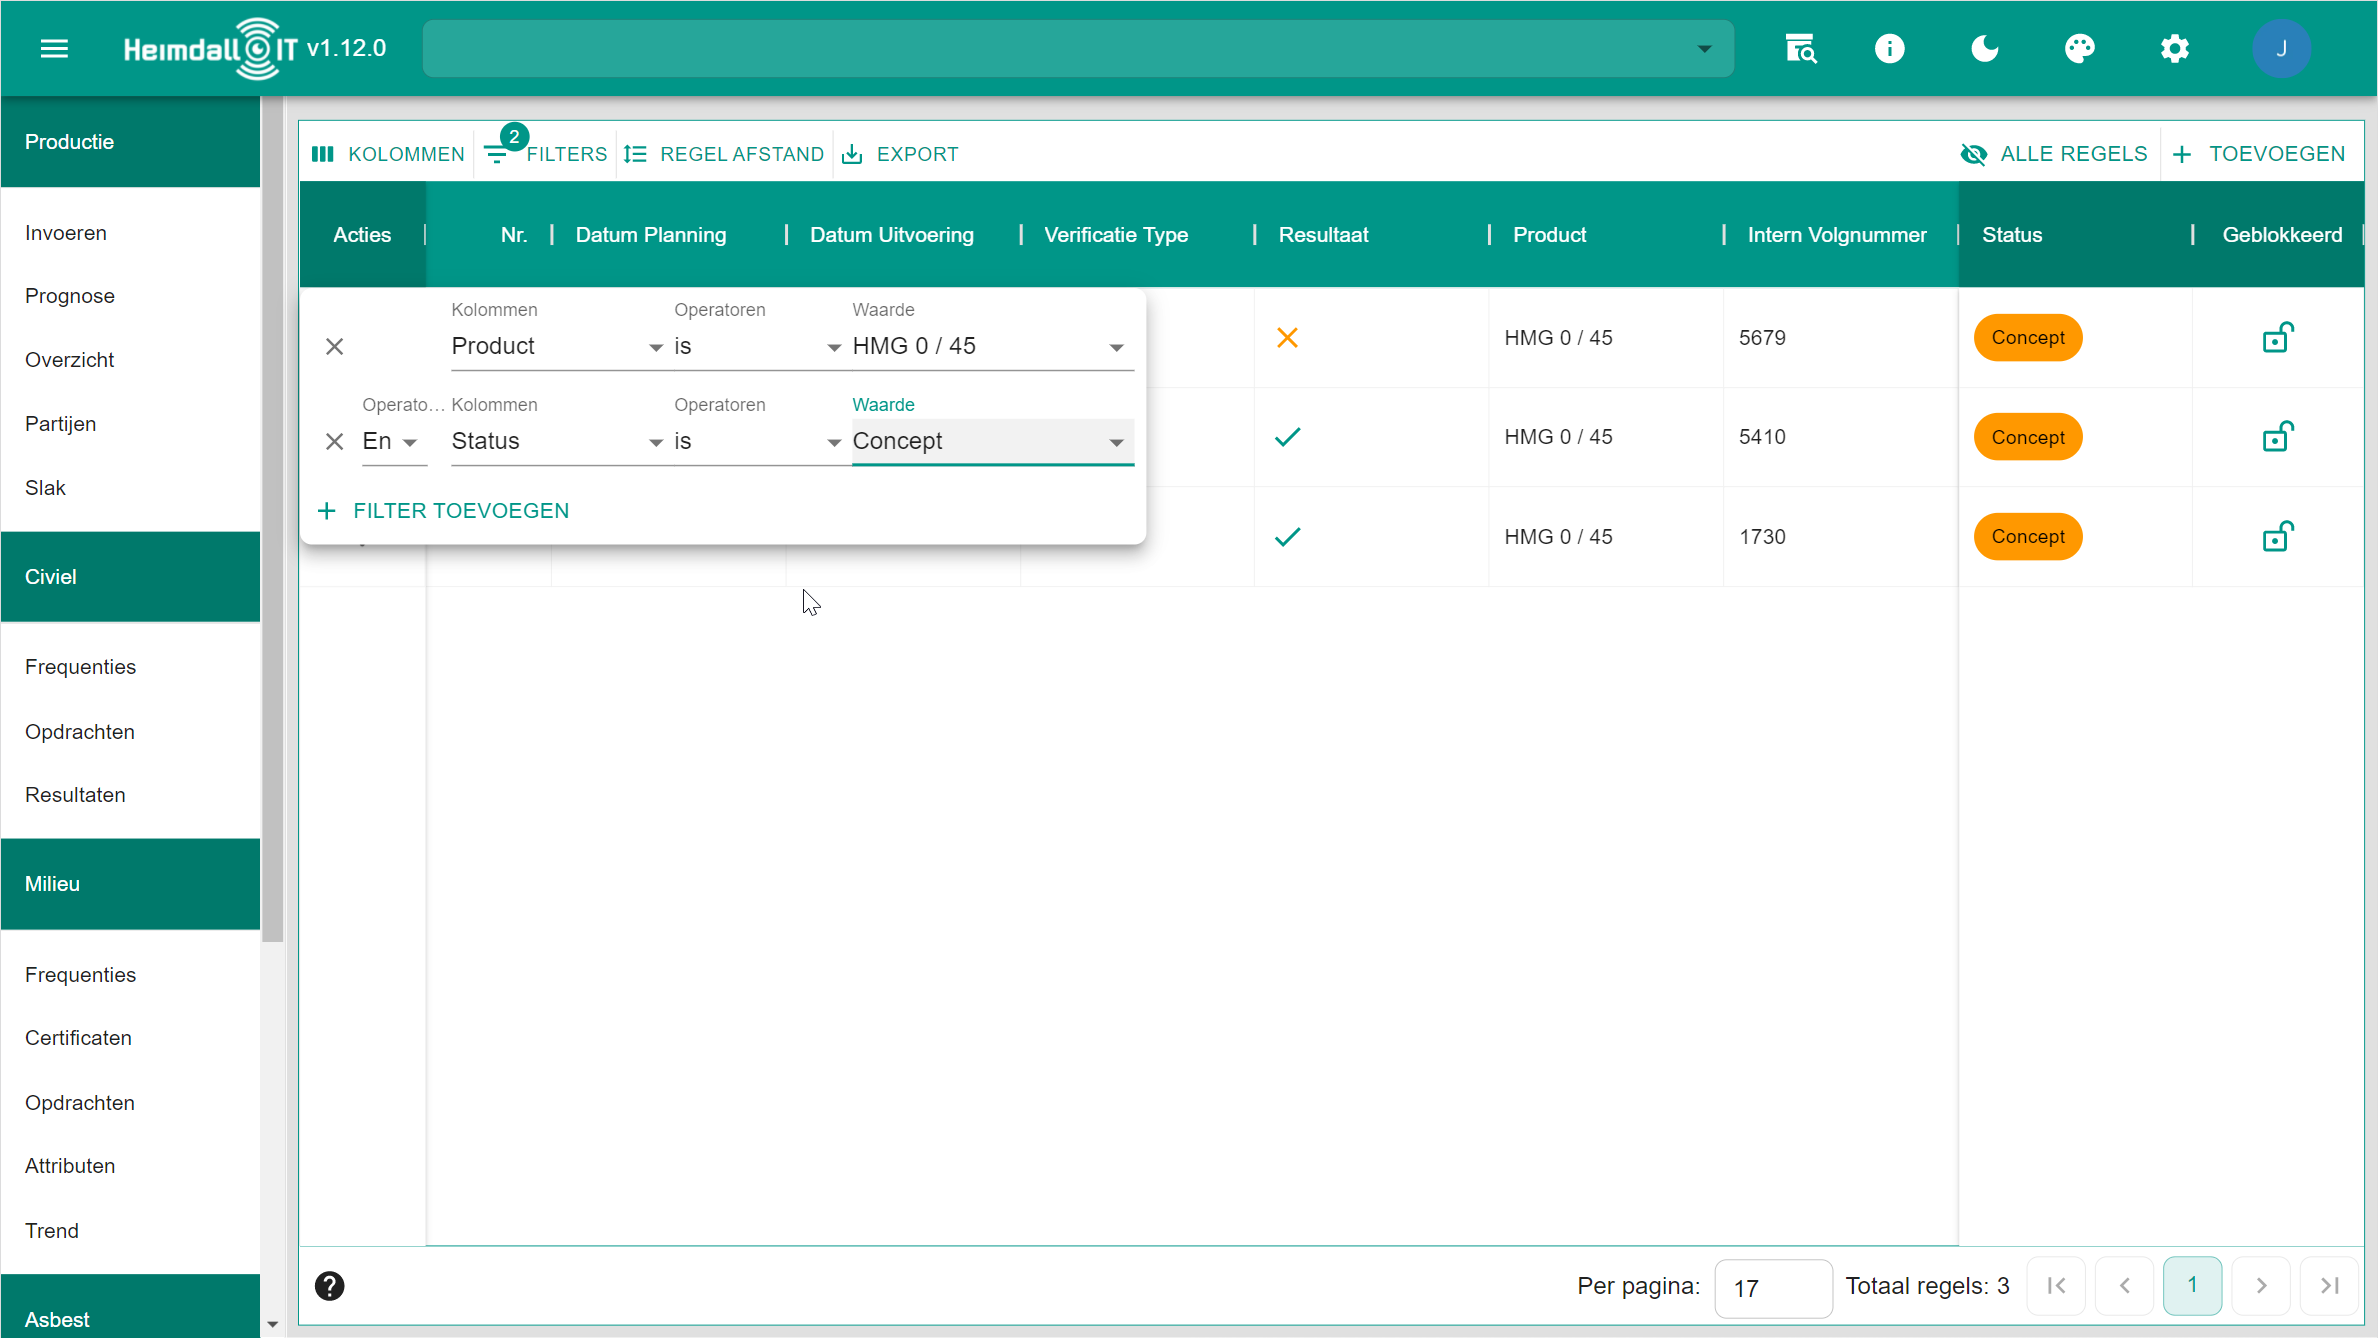
Task: Sort by Product column header
Action: tap(1549, 235)
